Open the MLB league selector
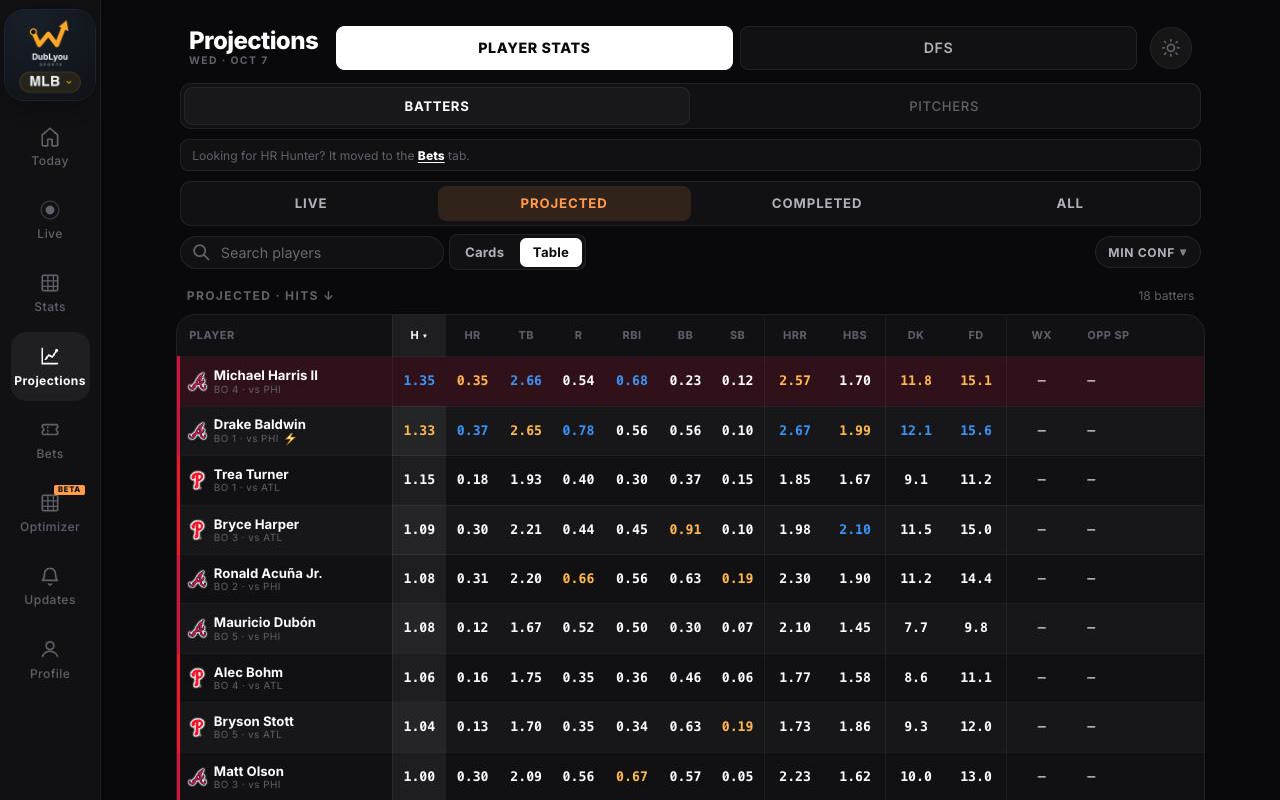This screenshot has height=800, width=1280. point(50,82)
